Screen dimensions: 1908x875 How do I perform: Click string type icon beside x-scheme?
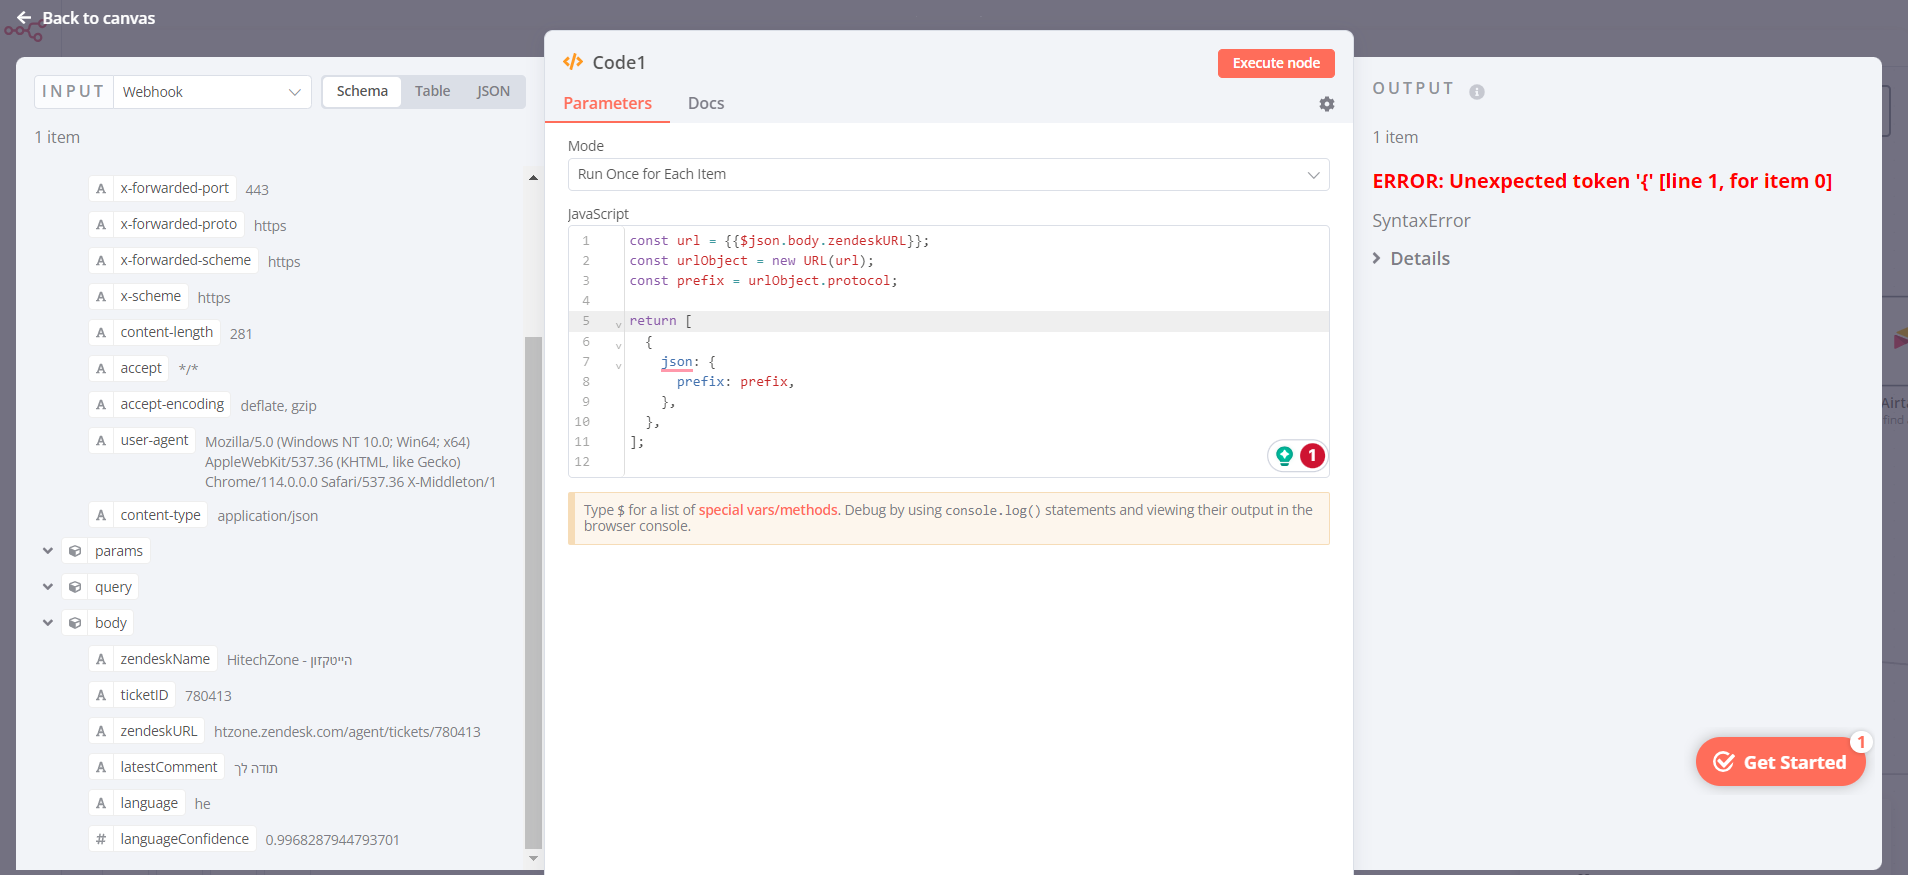(101, 296)
